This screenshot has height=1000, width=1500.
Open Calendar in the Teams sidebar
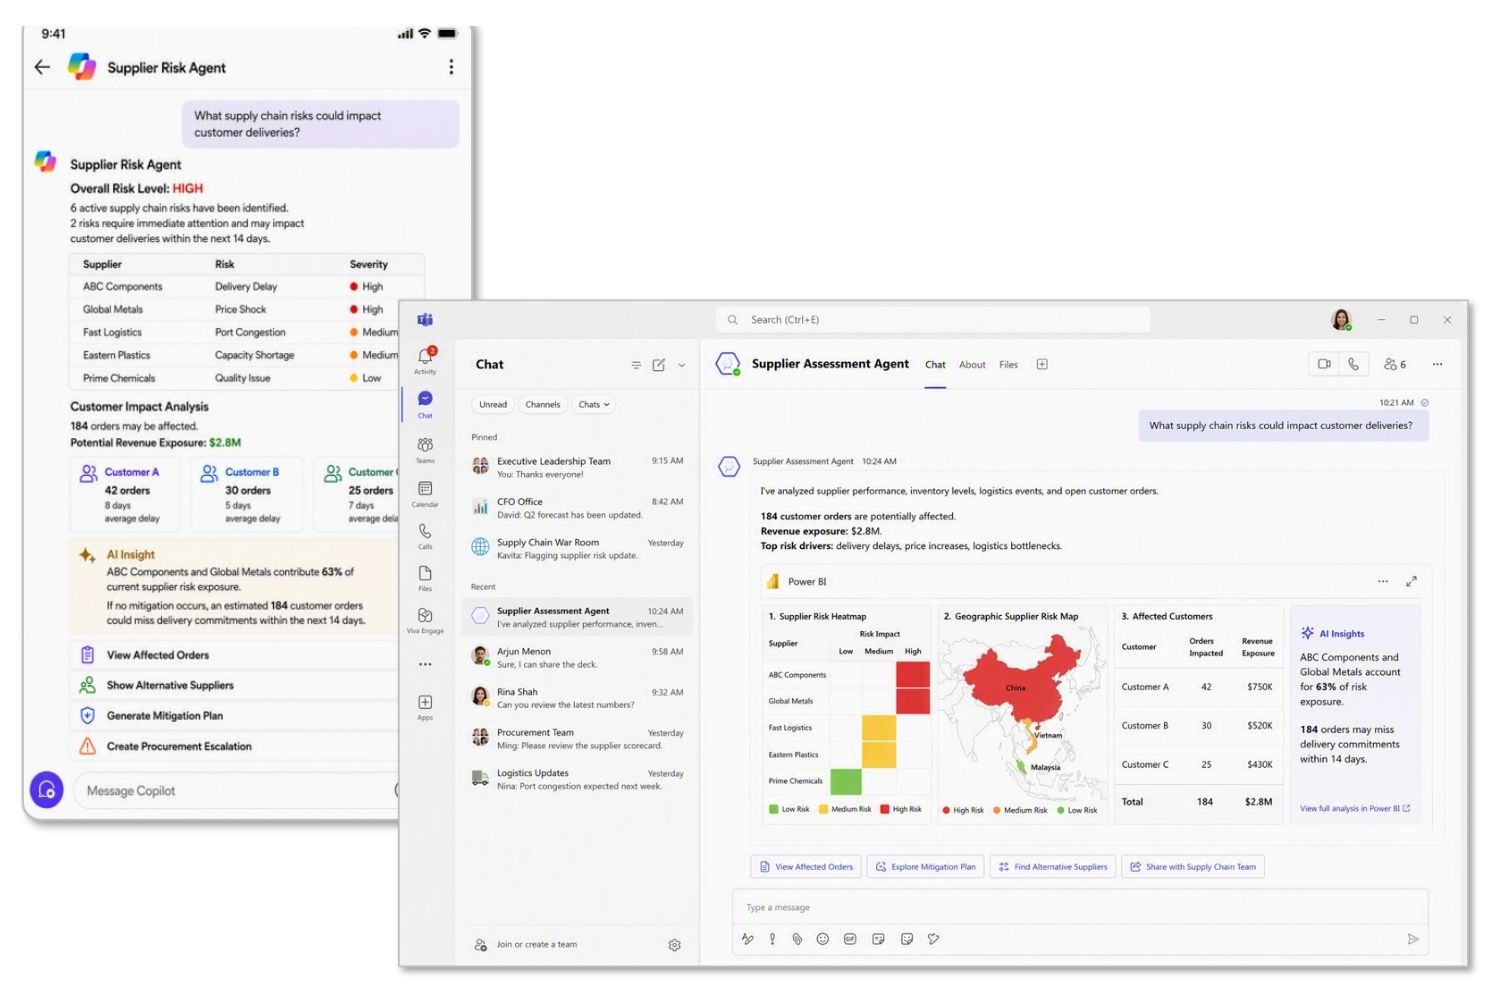click(425, 493)
